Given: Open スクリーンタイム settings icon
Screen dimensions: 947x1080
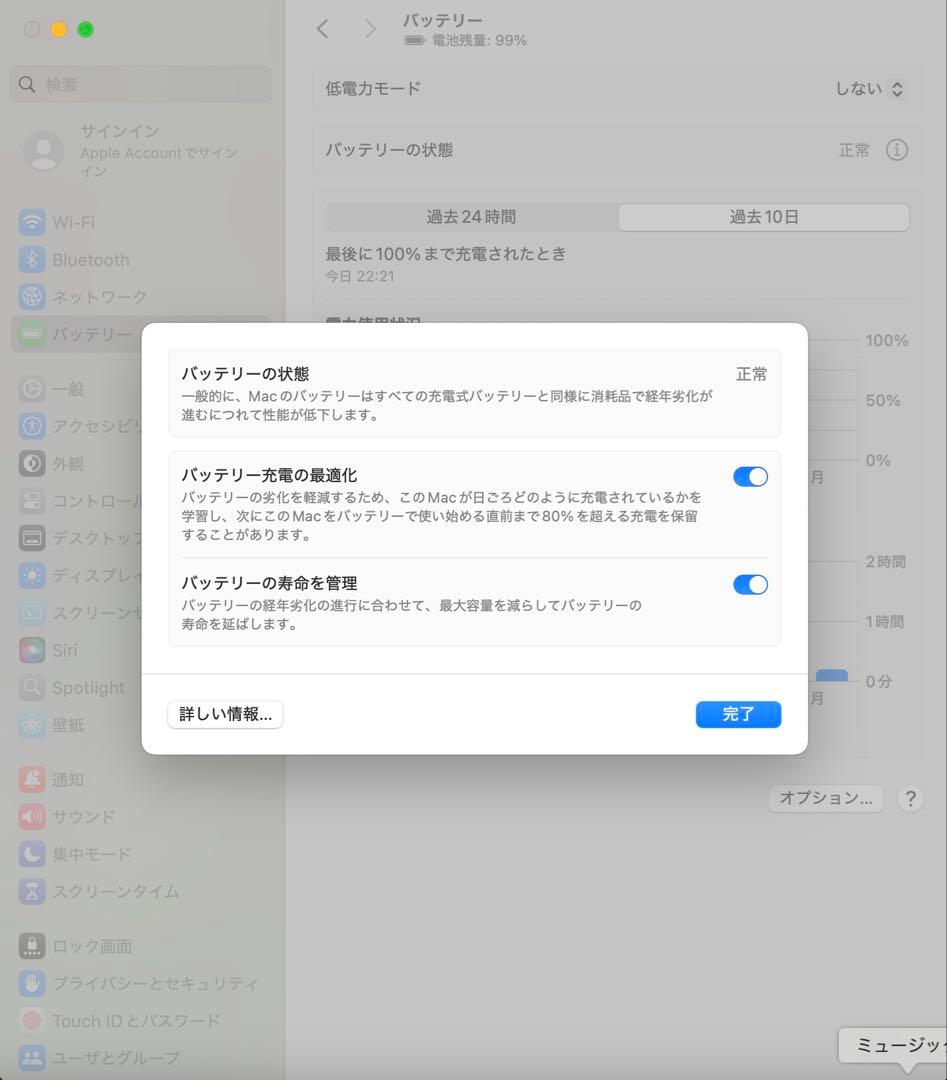Looking at the screenshot, I should pos(31,891).
